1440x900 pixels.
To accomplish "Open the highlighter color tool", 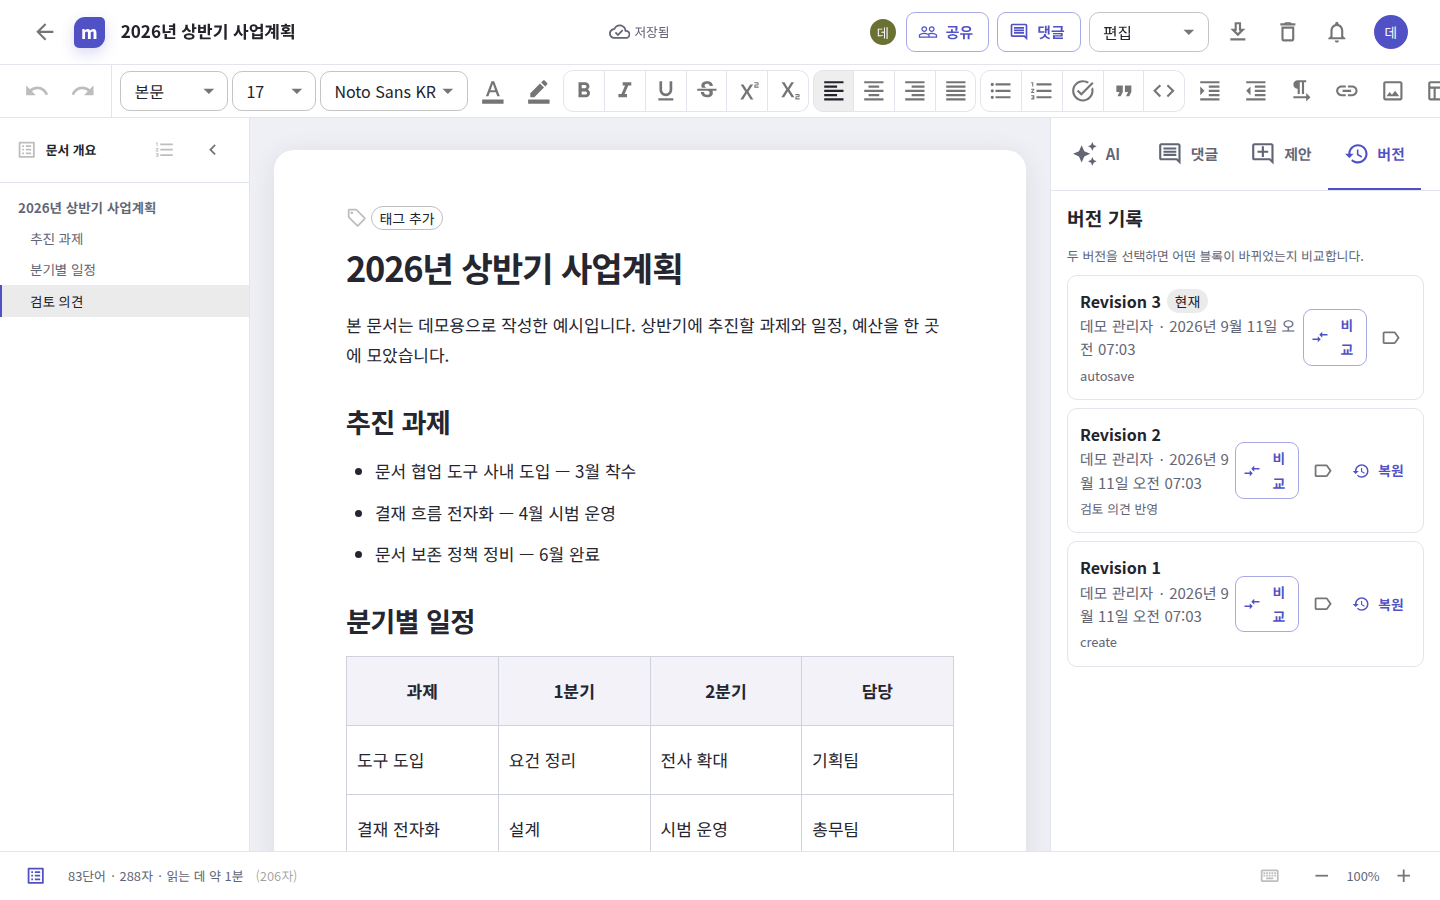I will (539, 91).
